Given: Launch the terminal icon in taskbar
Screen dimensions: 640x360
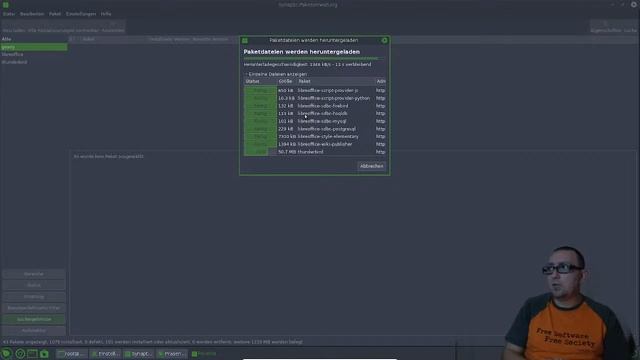Looking at the screenshot, I should pyautogui.click(x=32, y=354).
